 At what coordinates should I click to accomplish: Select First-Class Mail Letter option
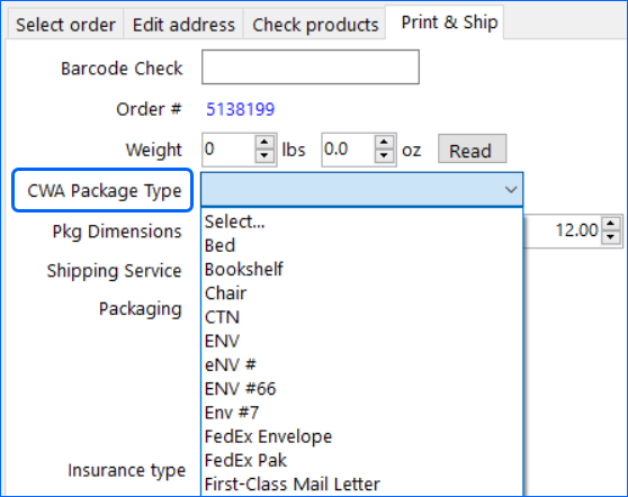click(292, 485)
